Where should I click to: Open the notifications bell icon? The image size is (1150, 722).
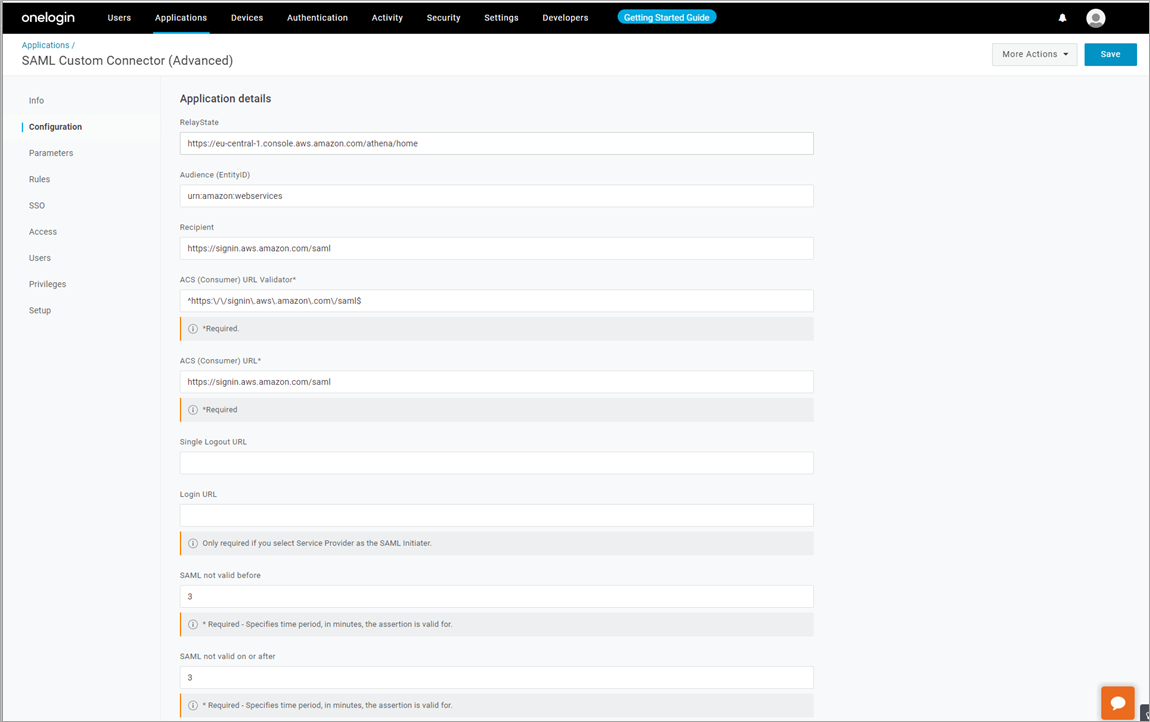click(1062, 18)
